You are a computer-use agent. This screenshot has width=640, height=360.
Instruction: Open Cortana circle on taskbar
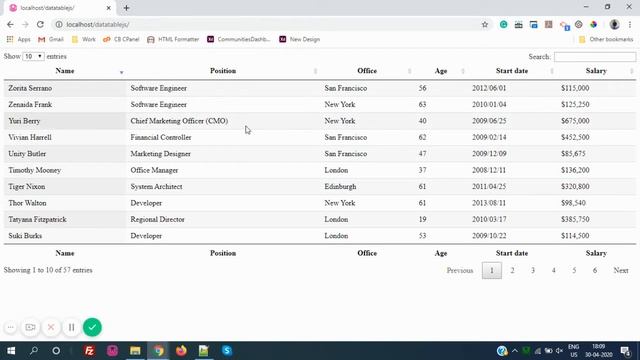(56, 351)
